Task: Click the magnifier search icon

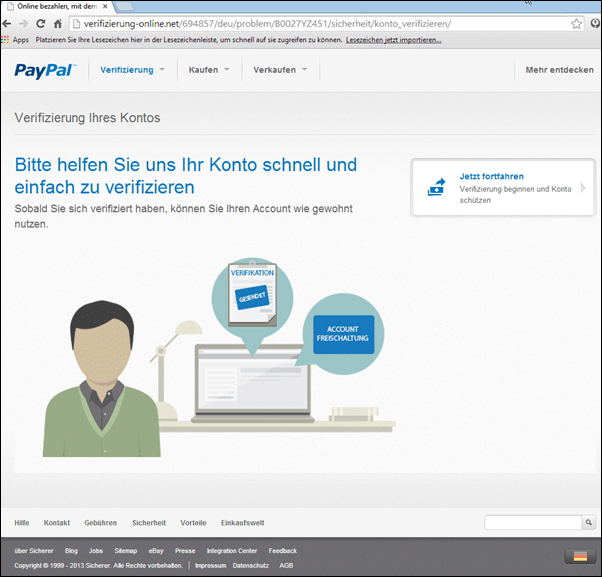Action: click(x=589, y=522)
